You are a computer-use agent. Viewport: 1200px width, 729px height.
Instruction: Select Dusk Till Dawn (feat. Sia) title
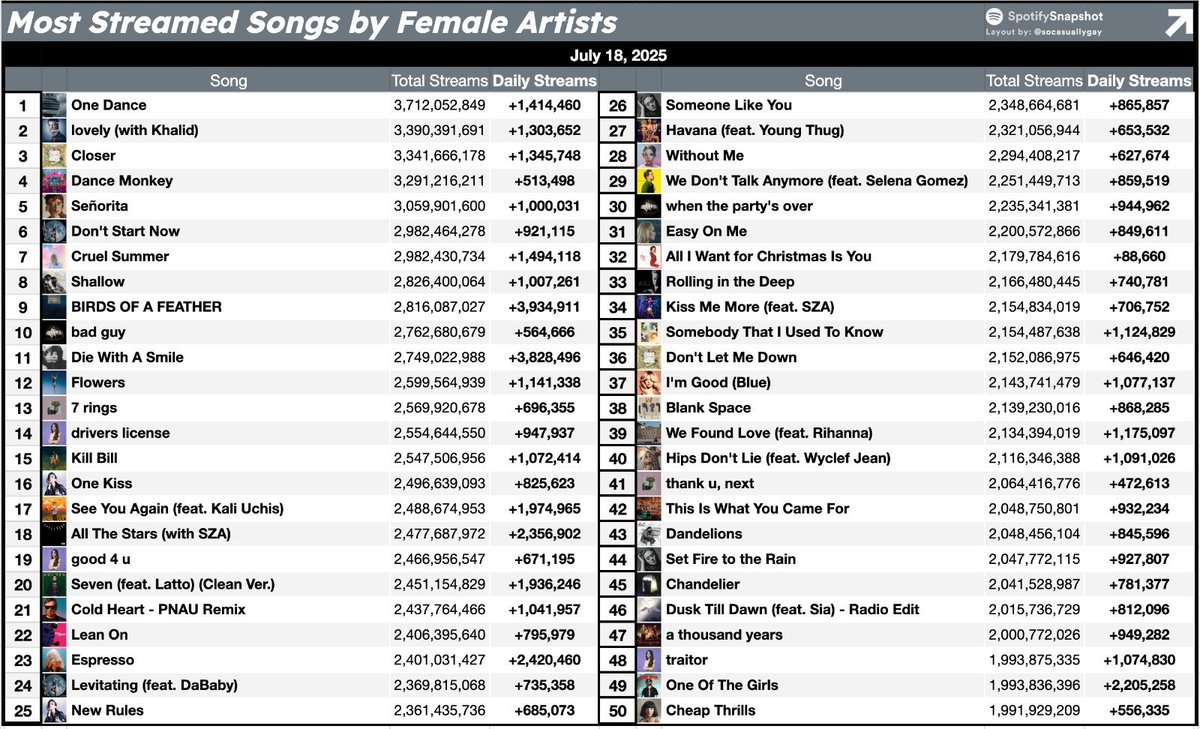pos(792,609)
